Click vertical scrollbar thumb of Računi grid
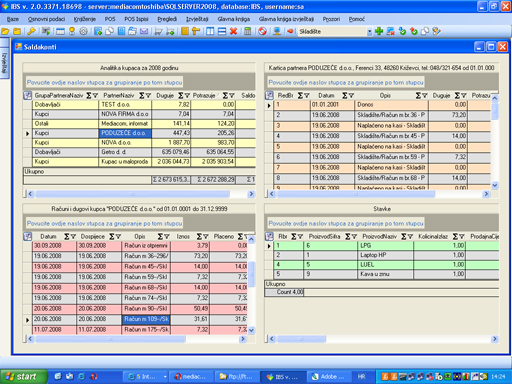This screenshot has height=384, width=512. point(252,275)
